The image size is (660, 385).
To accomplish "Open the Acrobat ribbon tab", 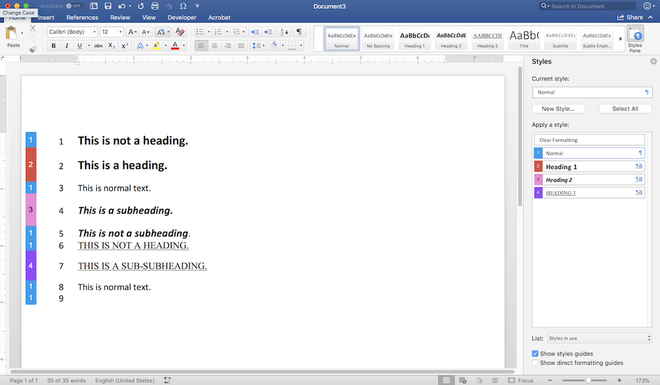I will point(219,18).
